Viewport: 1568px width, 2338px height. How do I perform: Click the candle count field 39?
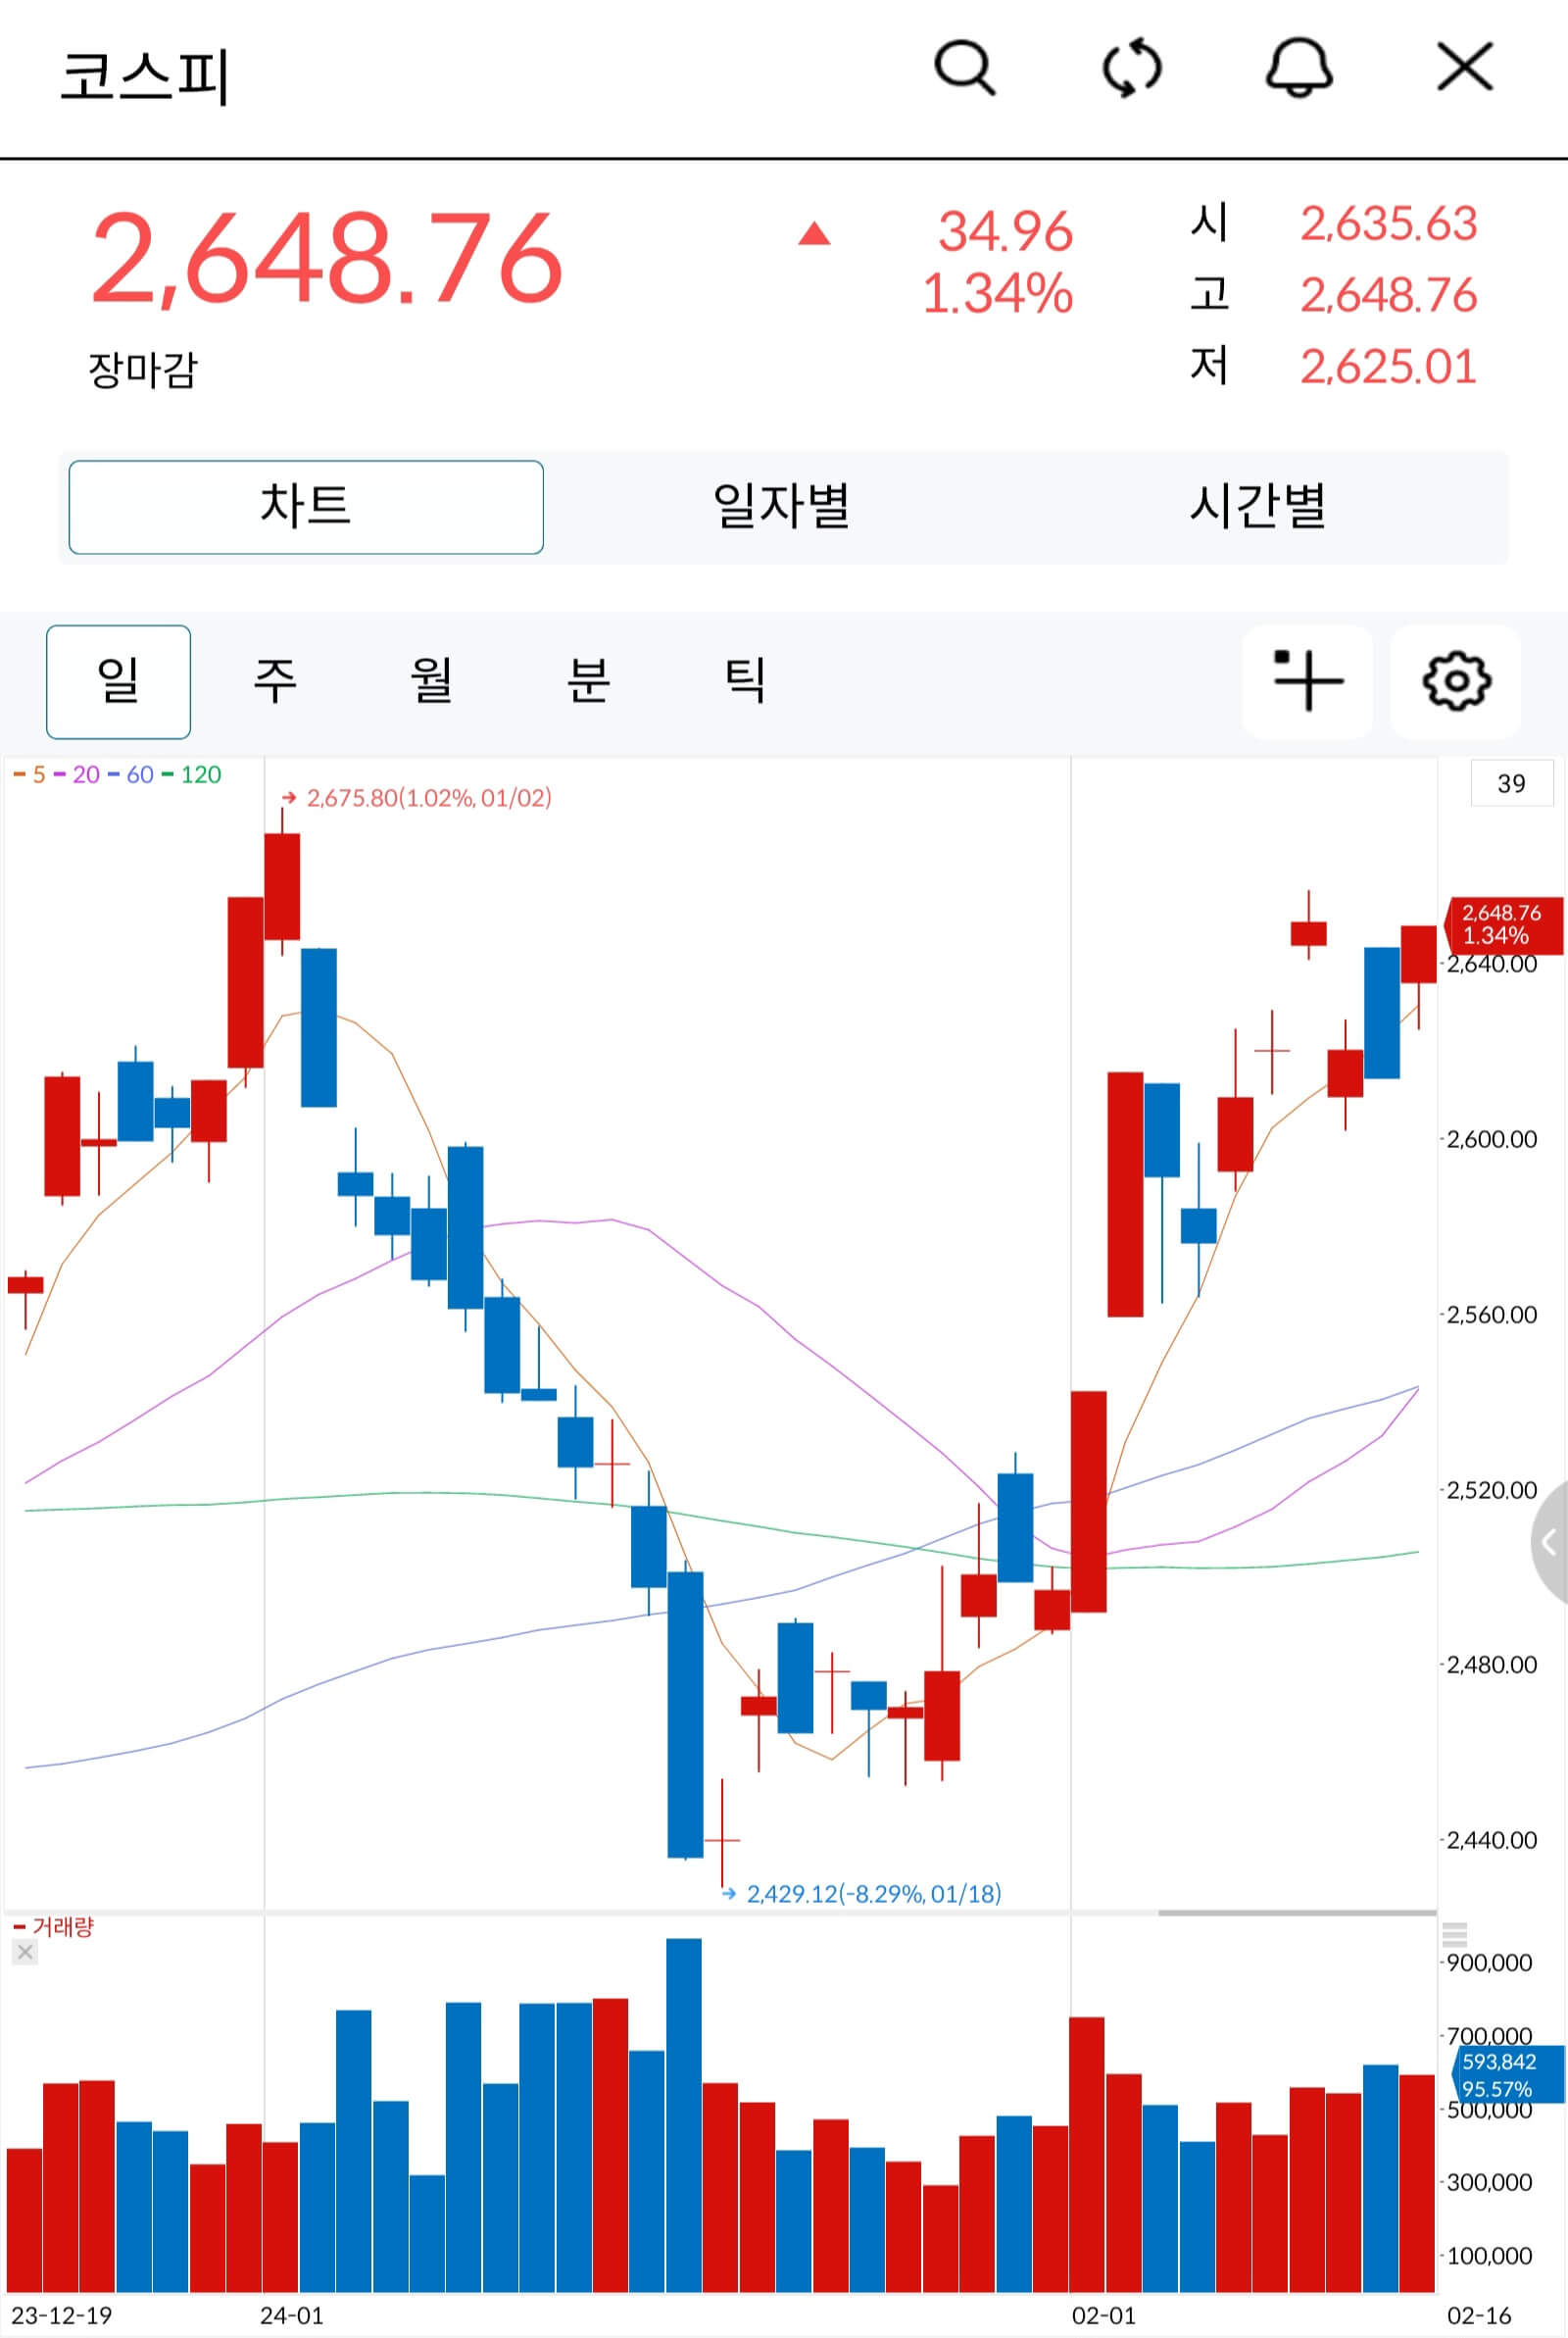point(1512,783)
